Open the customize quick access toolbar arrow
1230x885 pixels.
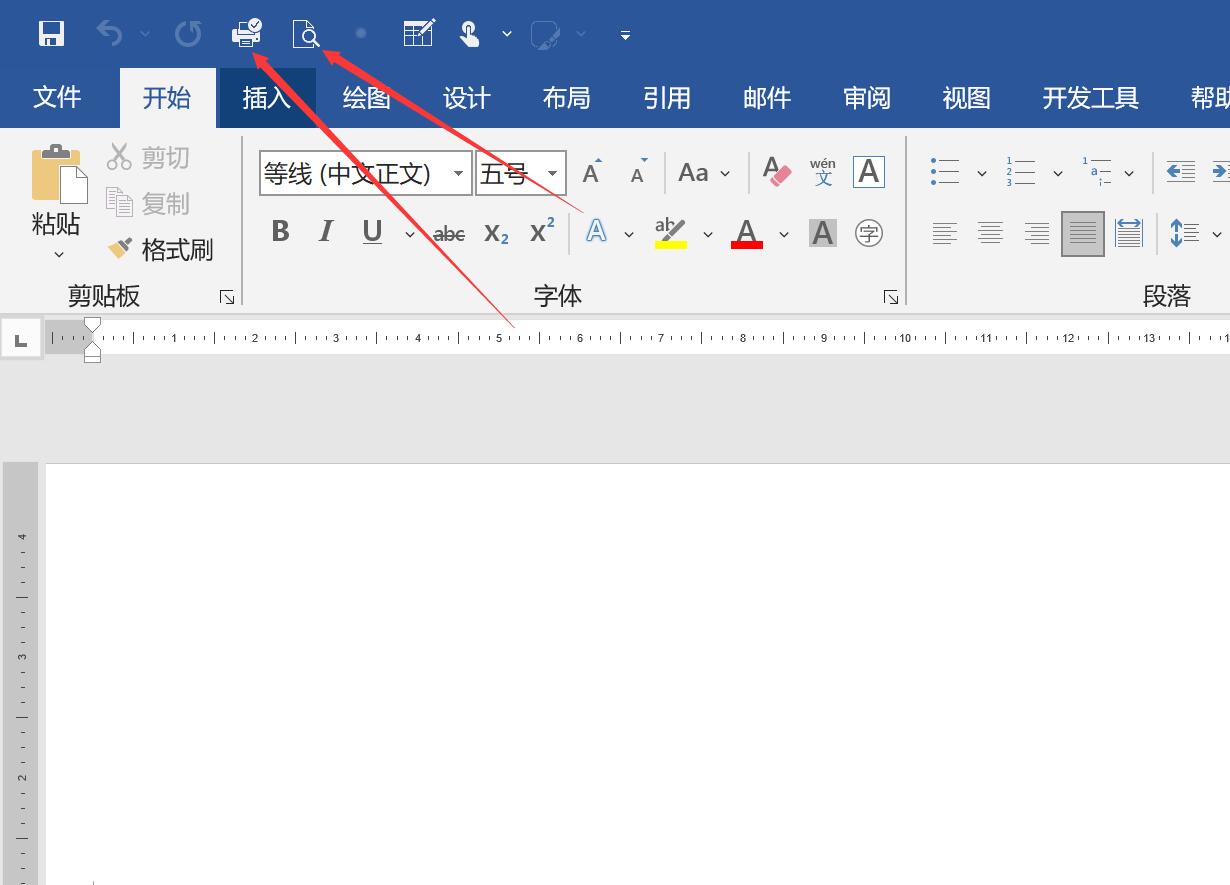click(625, 35)
